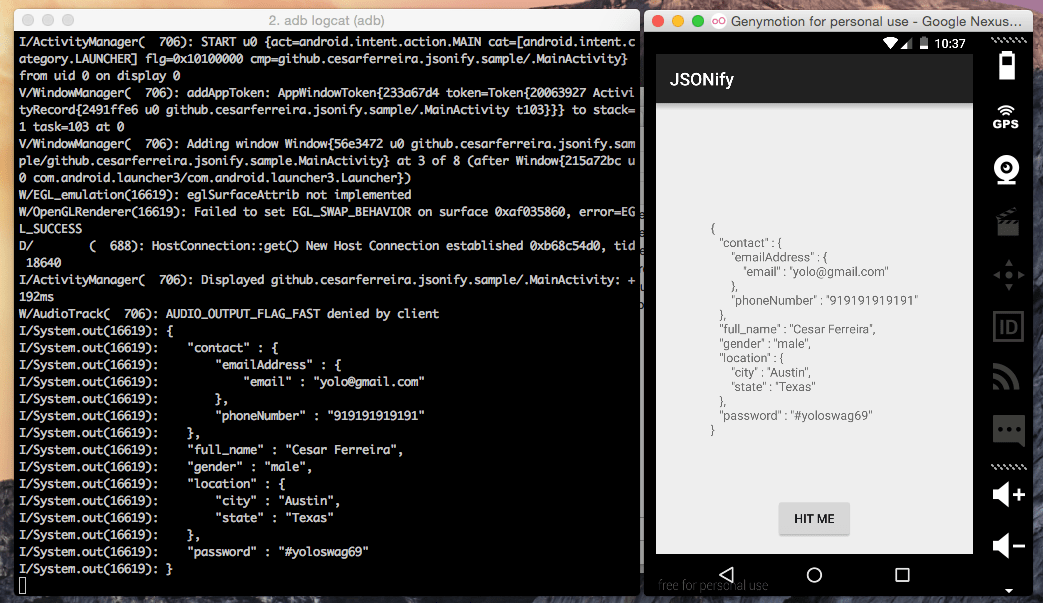Open the GPS location widget
The image size is (1043, 603).
pos(1006,118)
